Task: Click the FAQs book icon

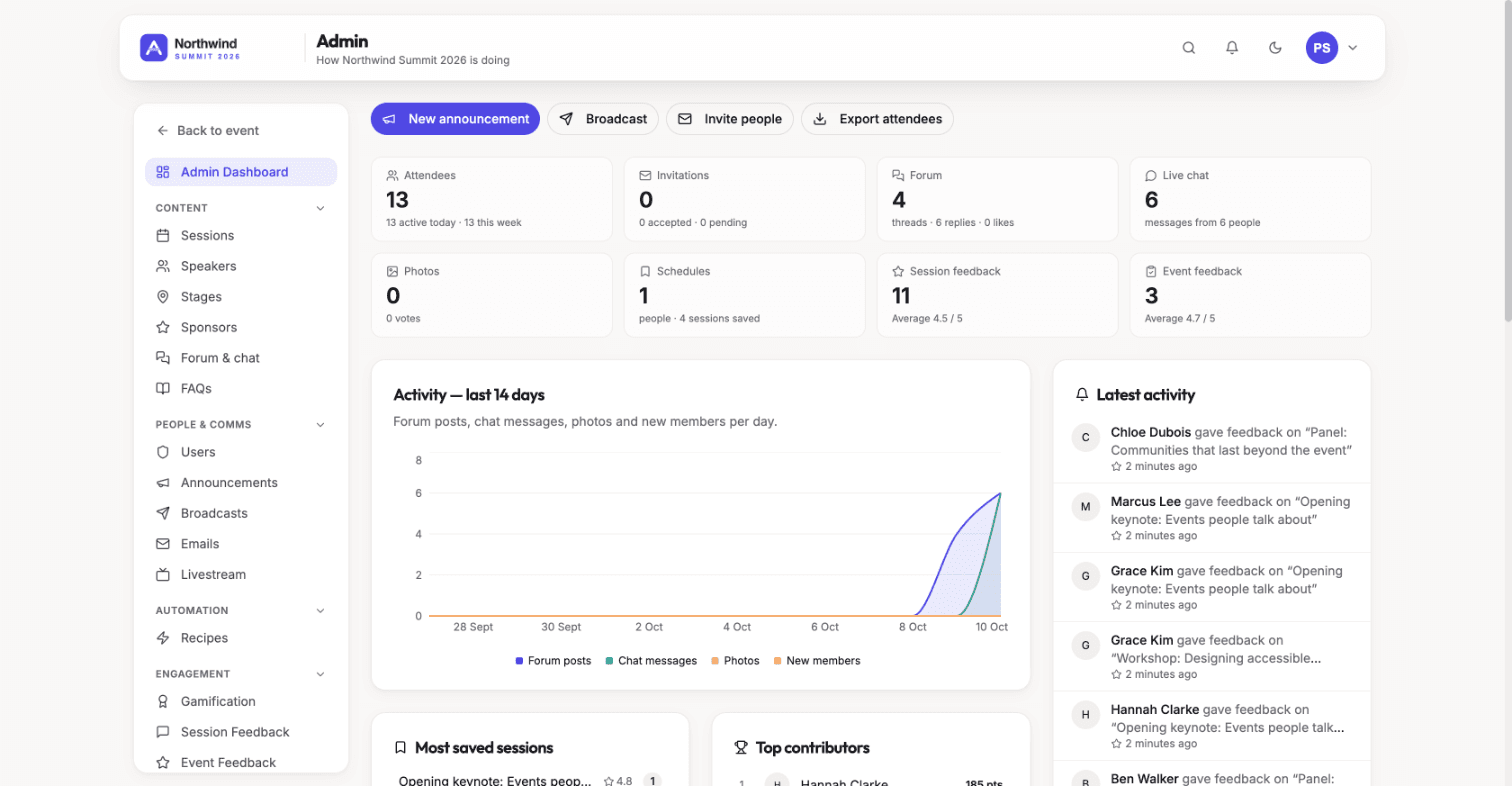Action: 163,388
